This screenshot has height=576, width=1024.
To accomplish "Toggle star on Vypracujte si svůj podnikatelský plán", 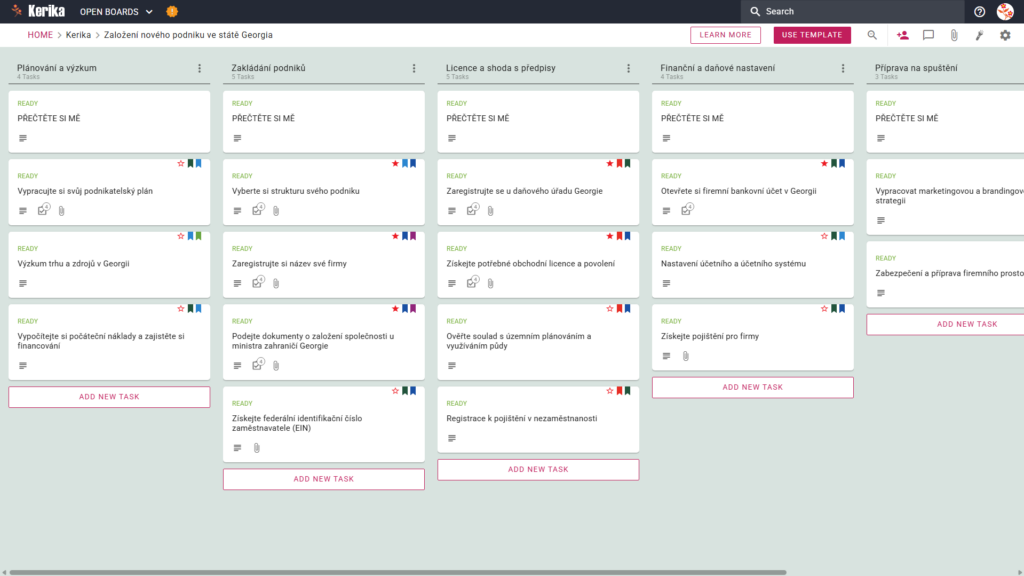I will (x=181, y=163).
